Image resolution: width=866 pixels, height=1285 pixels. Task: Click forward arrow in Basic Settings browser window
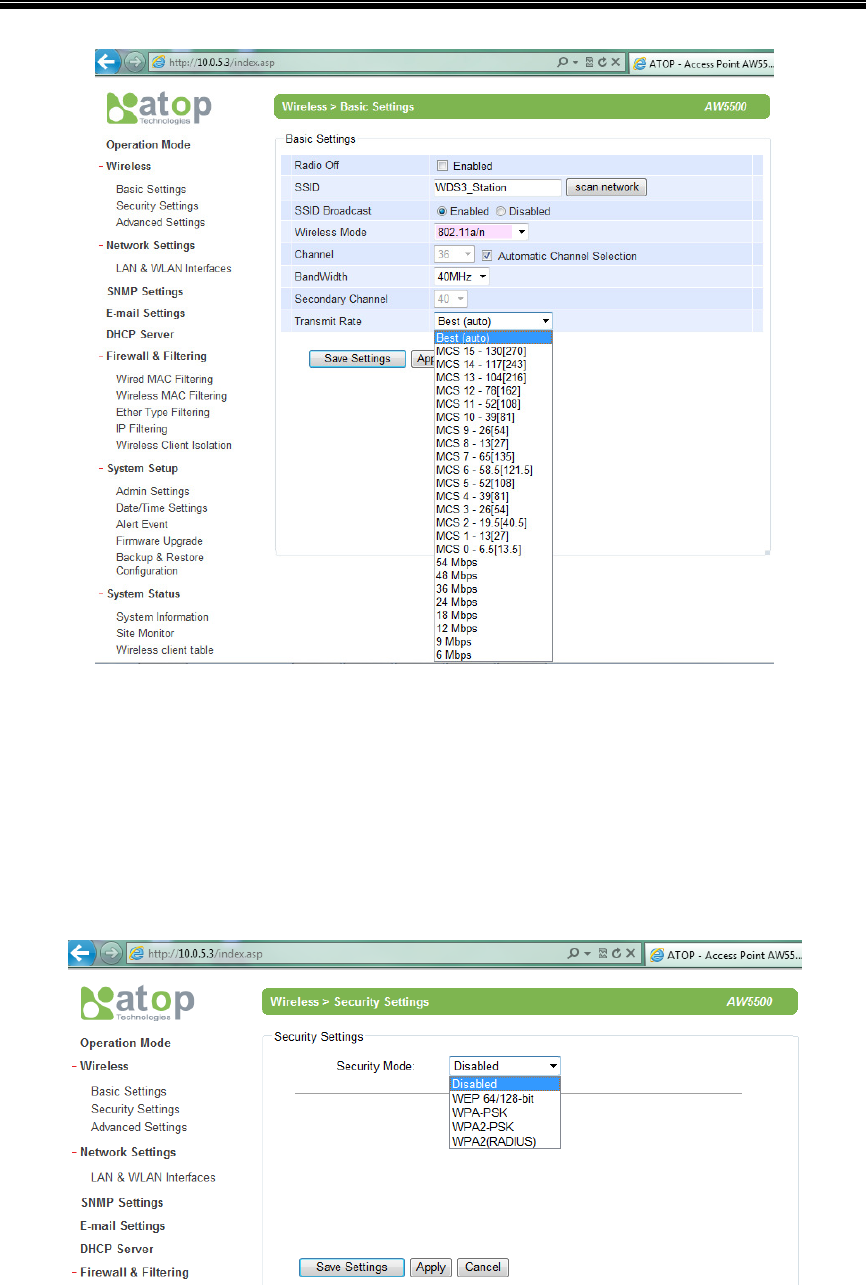[x=133, y=62]
